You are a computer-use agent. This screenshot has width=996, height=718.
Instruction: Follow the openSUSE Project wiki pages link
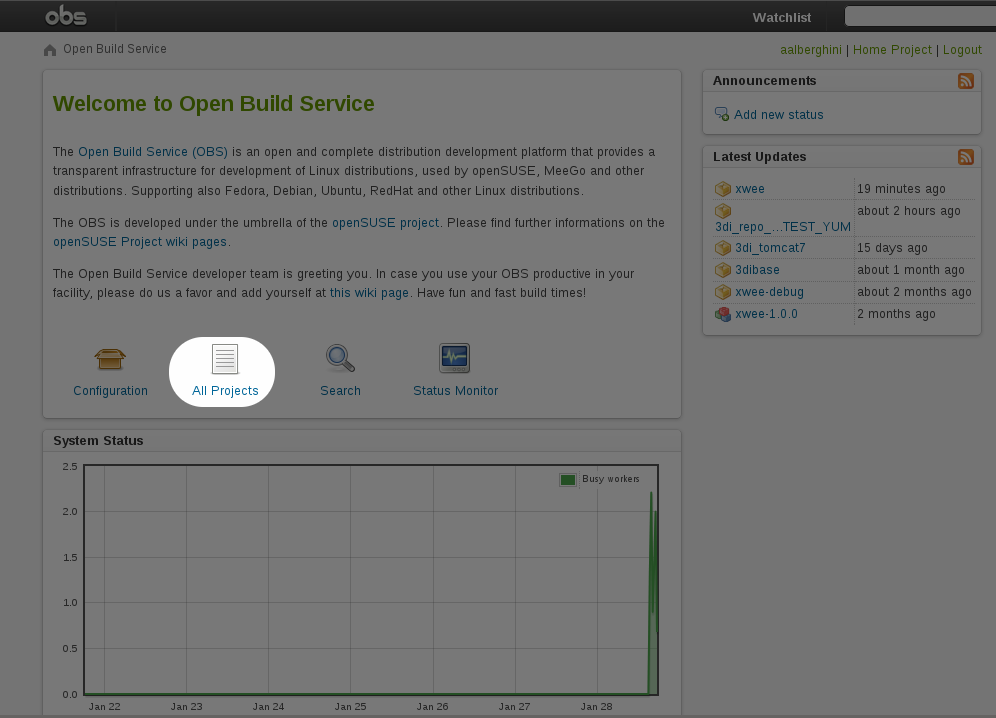(x=141, y=241)
